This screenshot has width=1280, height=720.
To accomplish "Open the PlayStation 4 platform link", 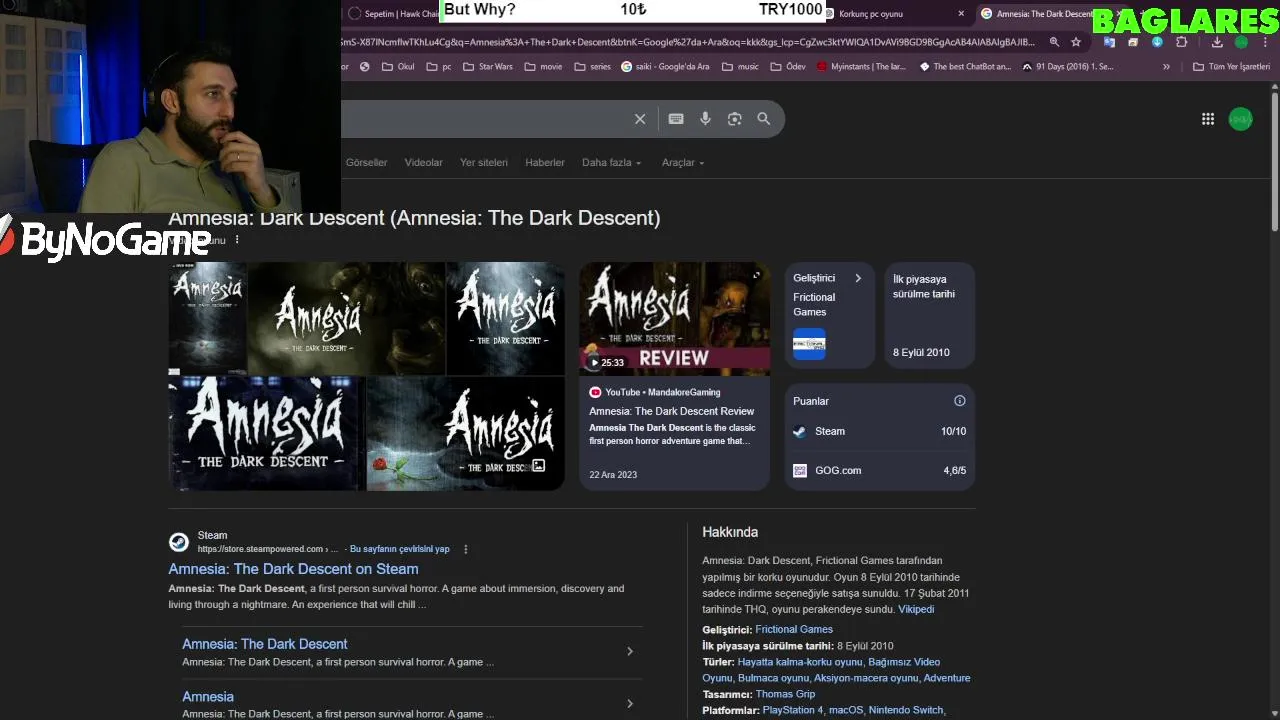I will click(x=793, y=710).
